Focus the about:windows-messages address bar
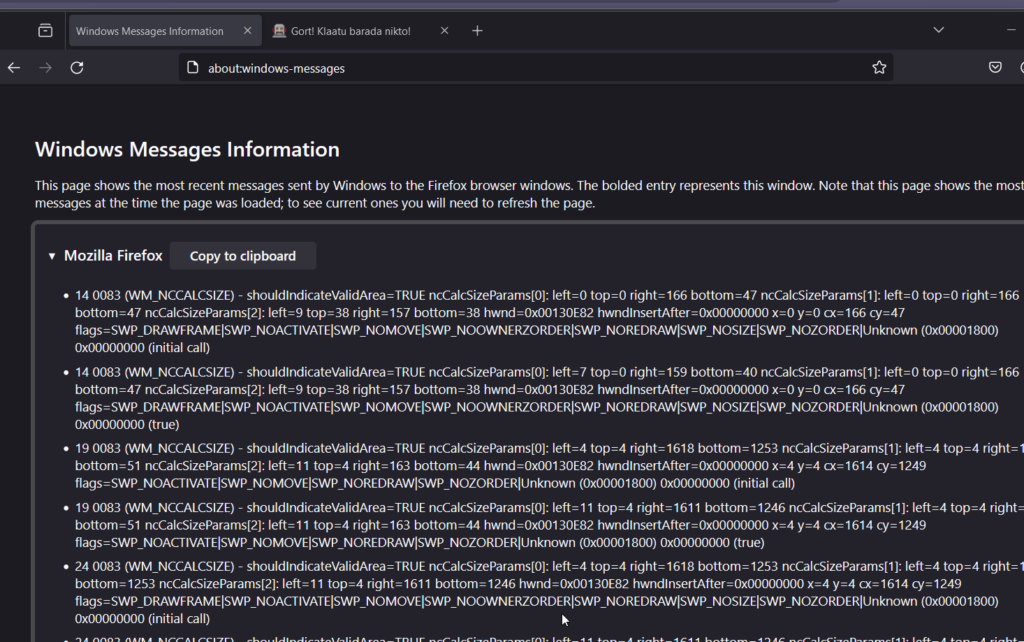 click(x=536, y=68)
